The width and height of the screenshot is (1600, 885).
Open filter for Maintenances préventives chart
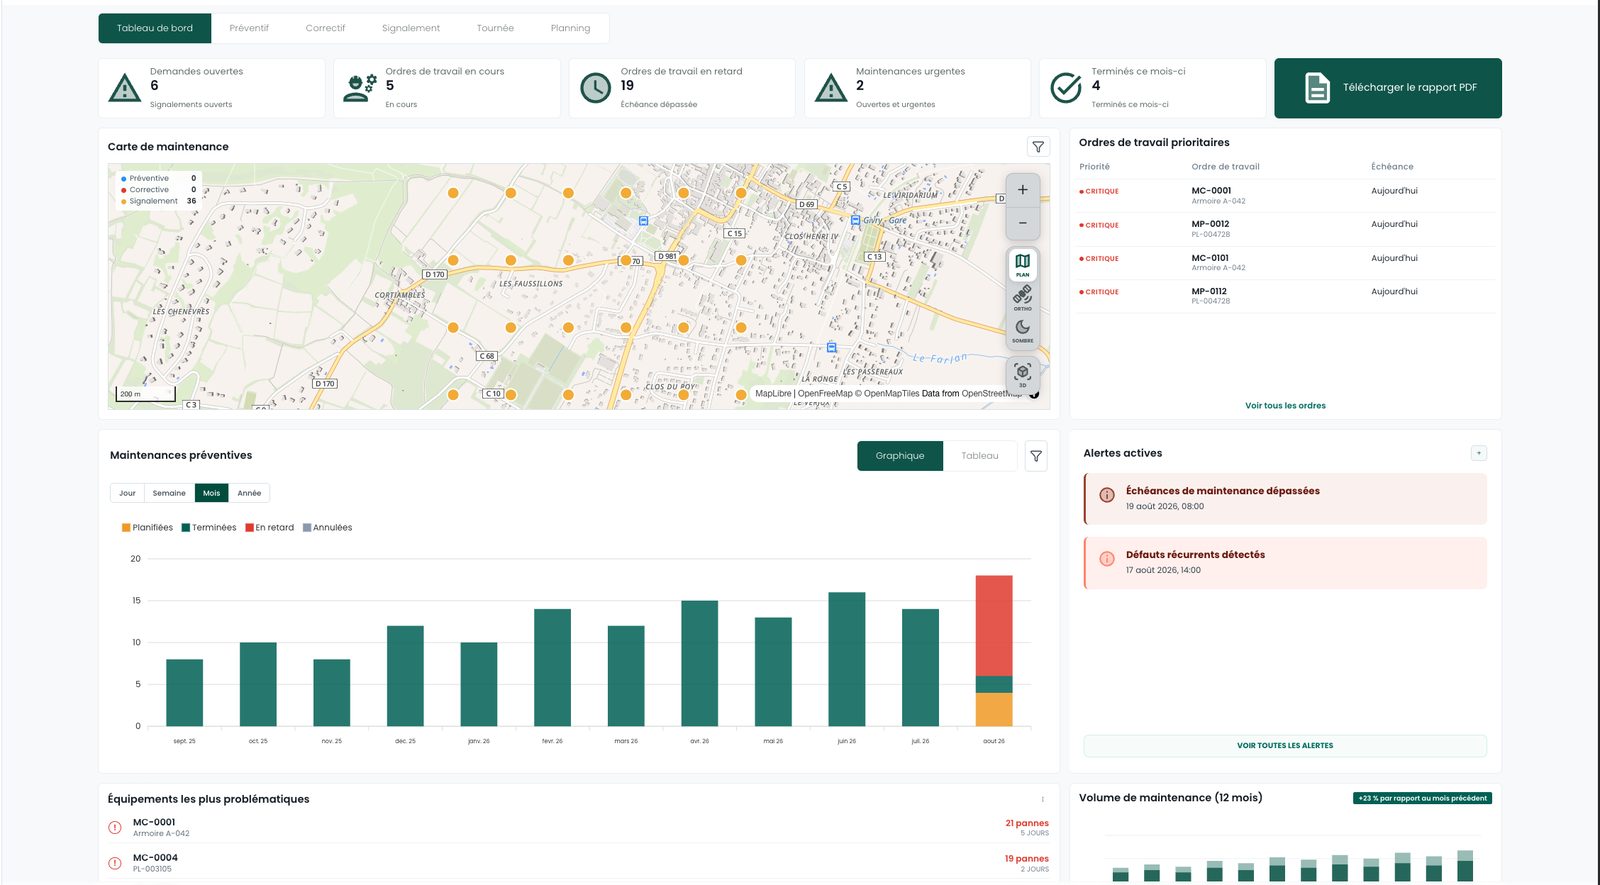[1036, 456]
